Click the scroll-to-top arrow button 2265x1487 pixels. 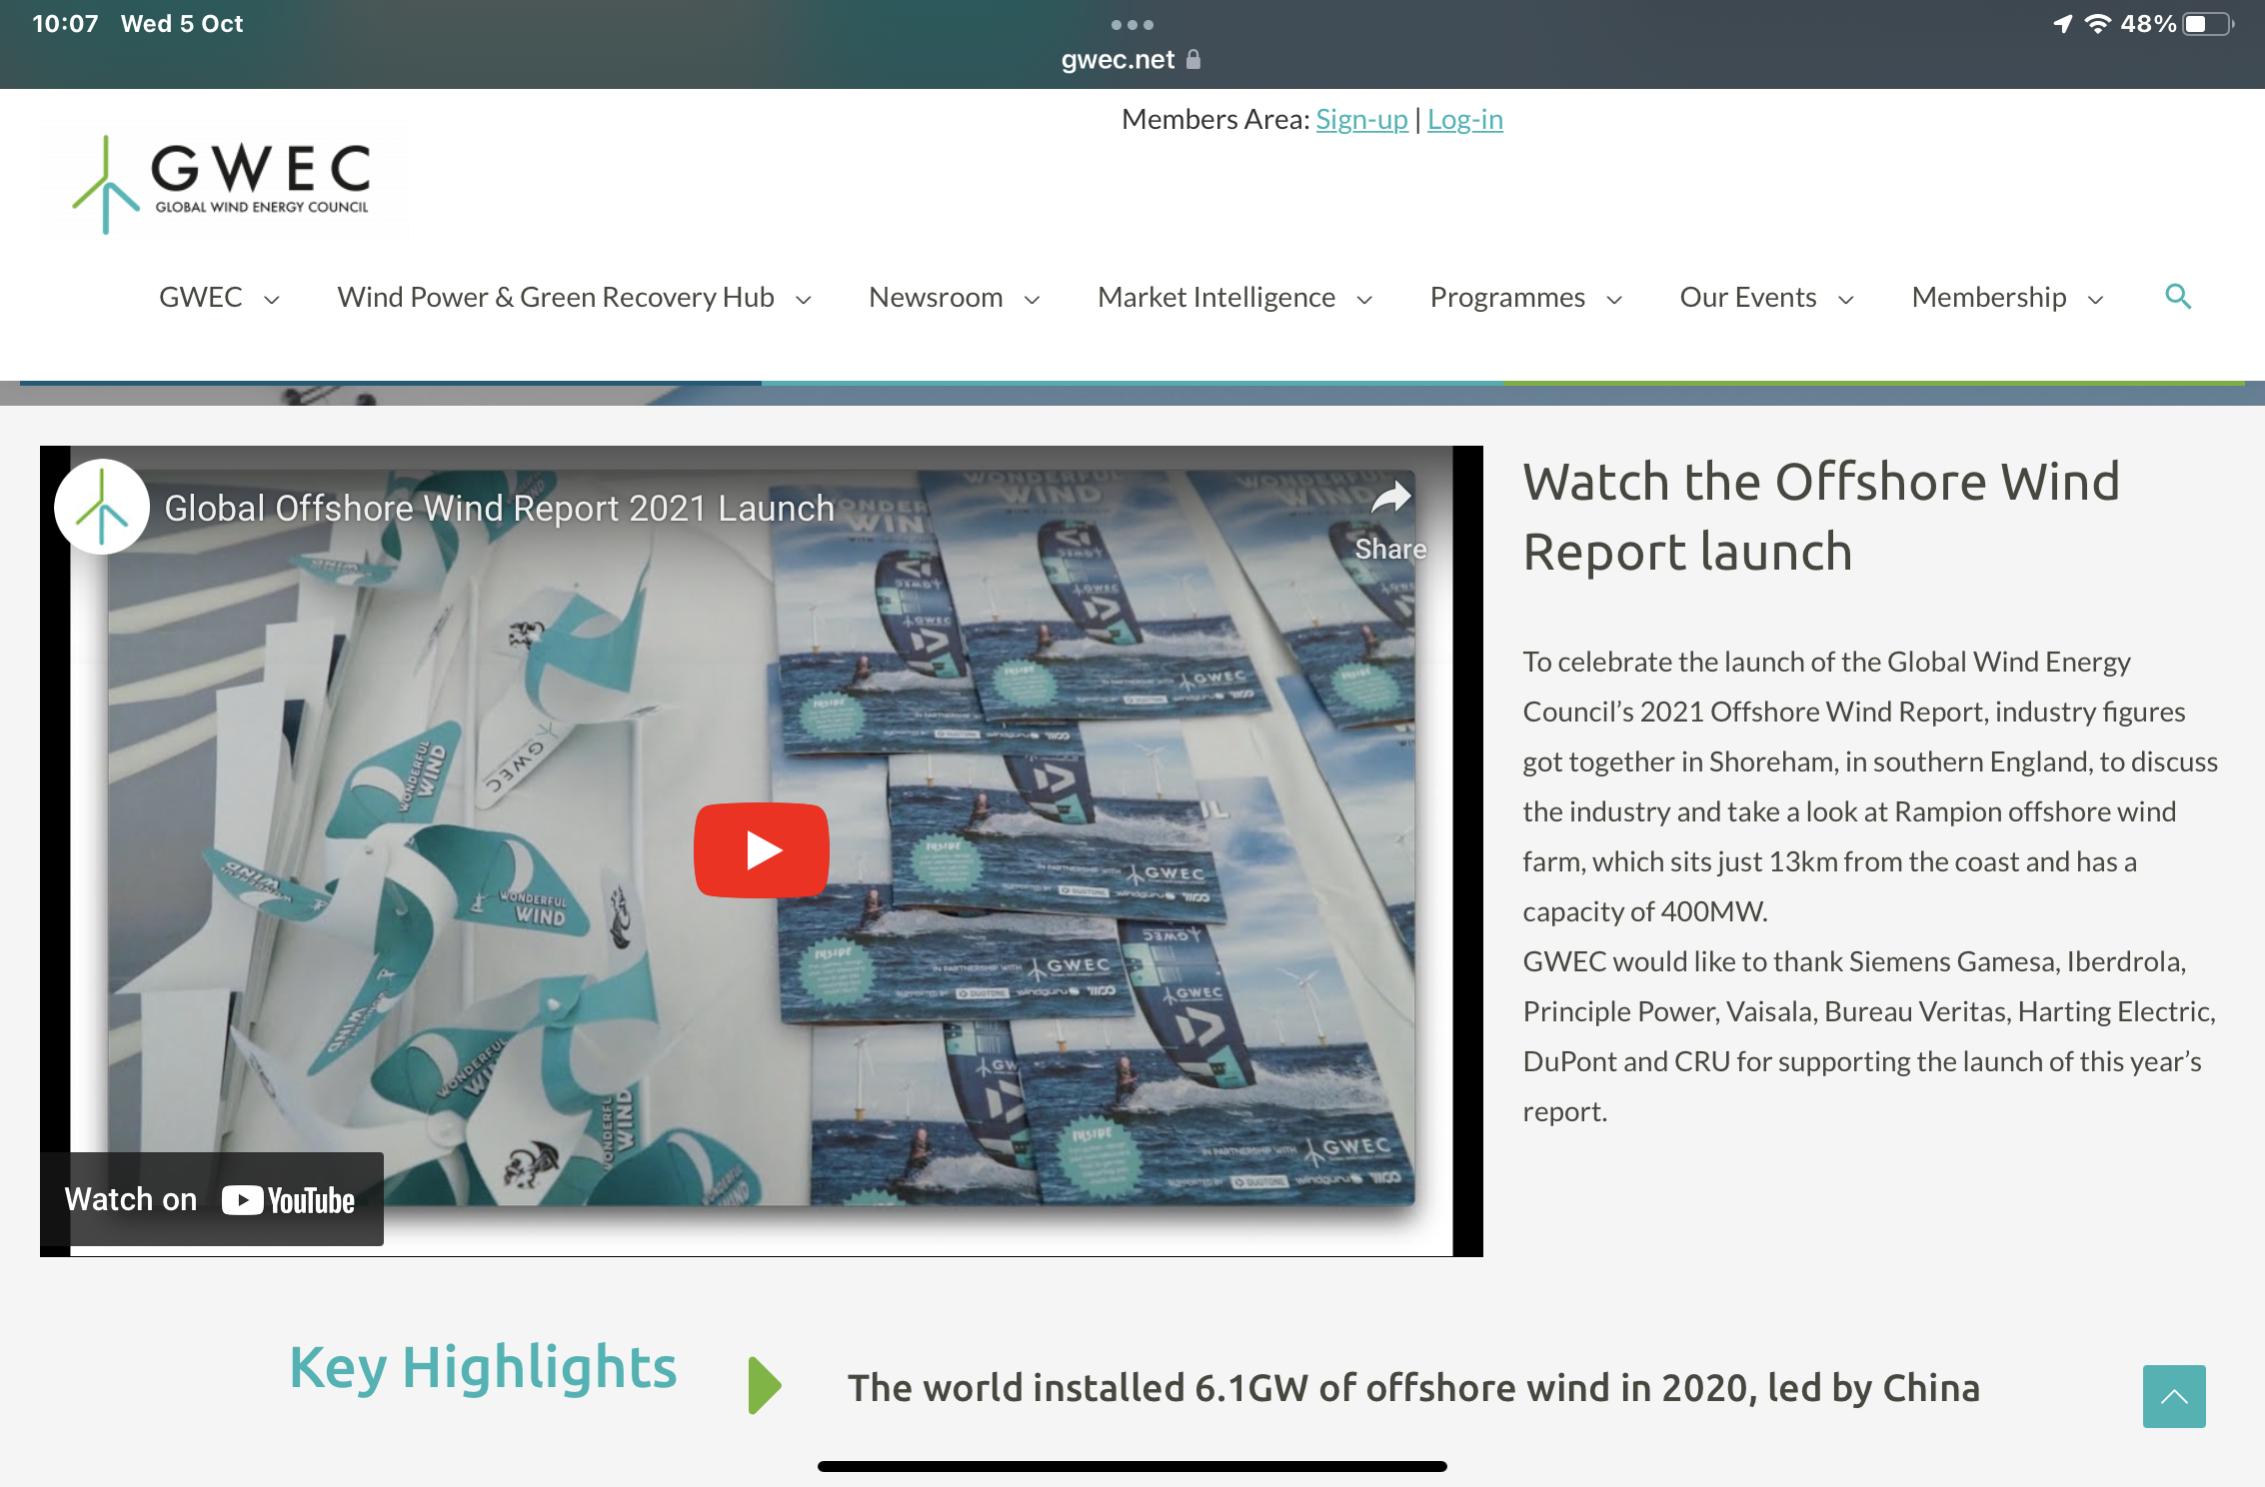(x=2174, y=1396)
